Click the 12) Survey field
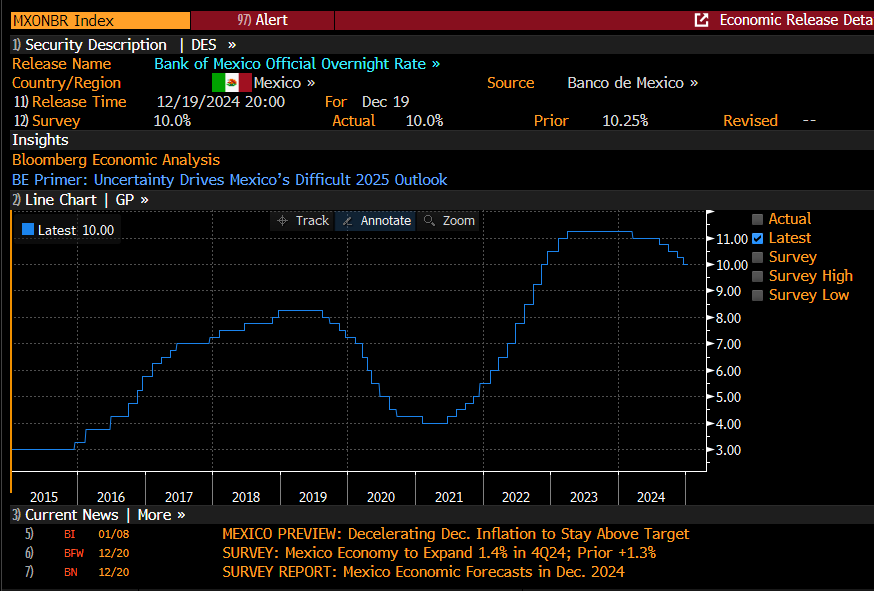Viewport: 874px width, 591px height. point(47,121)
